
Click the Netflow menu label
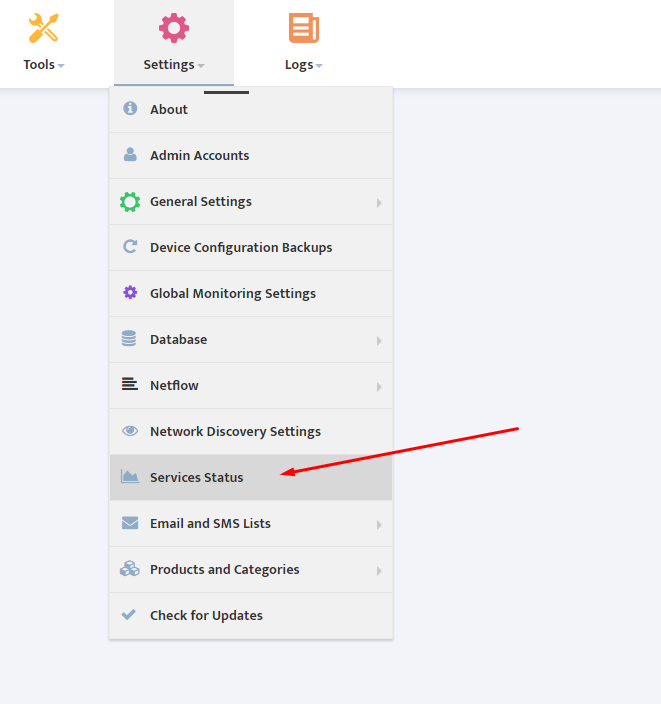(174, 385)
